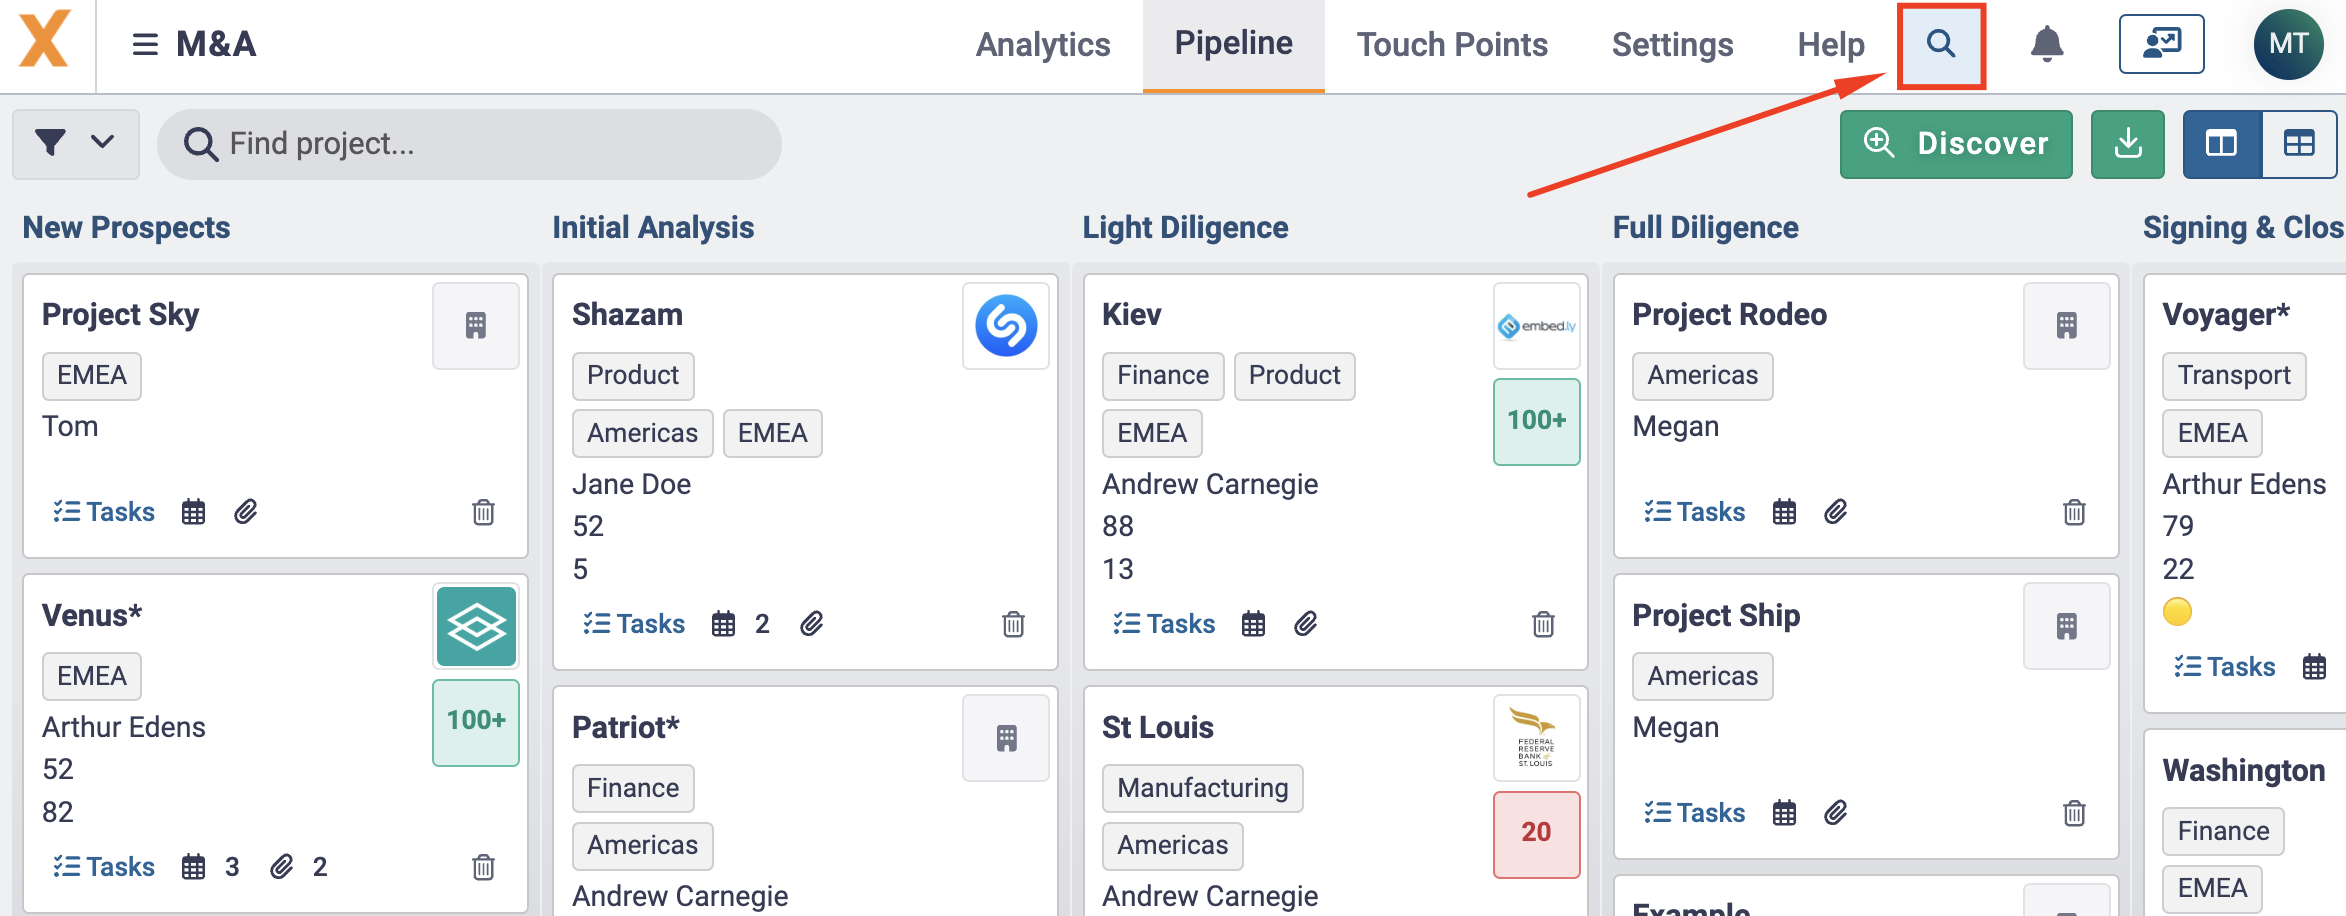Open Tasks on Project Sky card
The height and width of the screenshot is (916, 2346).
coord(104,512)
